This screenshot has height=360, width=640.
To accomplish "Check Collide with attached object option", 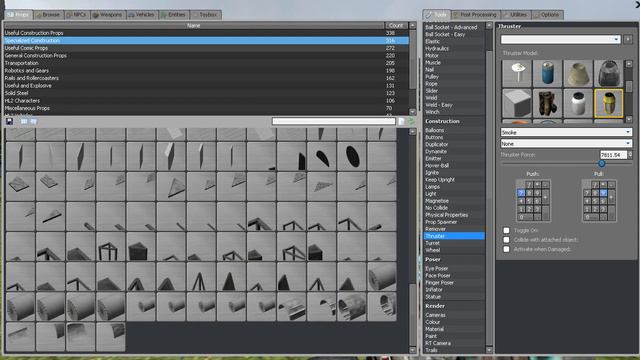I will click(507, 240).
